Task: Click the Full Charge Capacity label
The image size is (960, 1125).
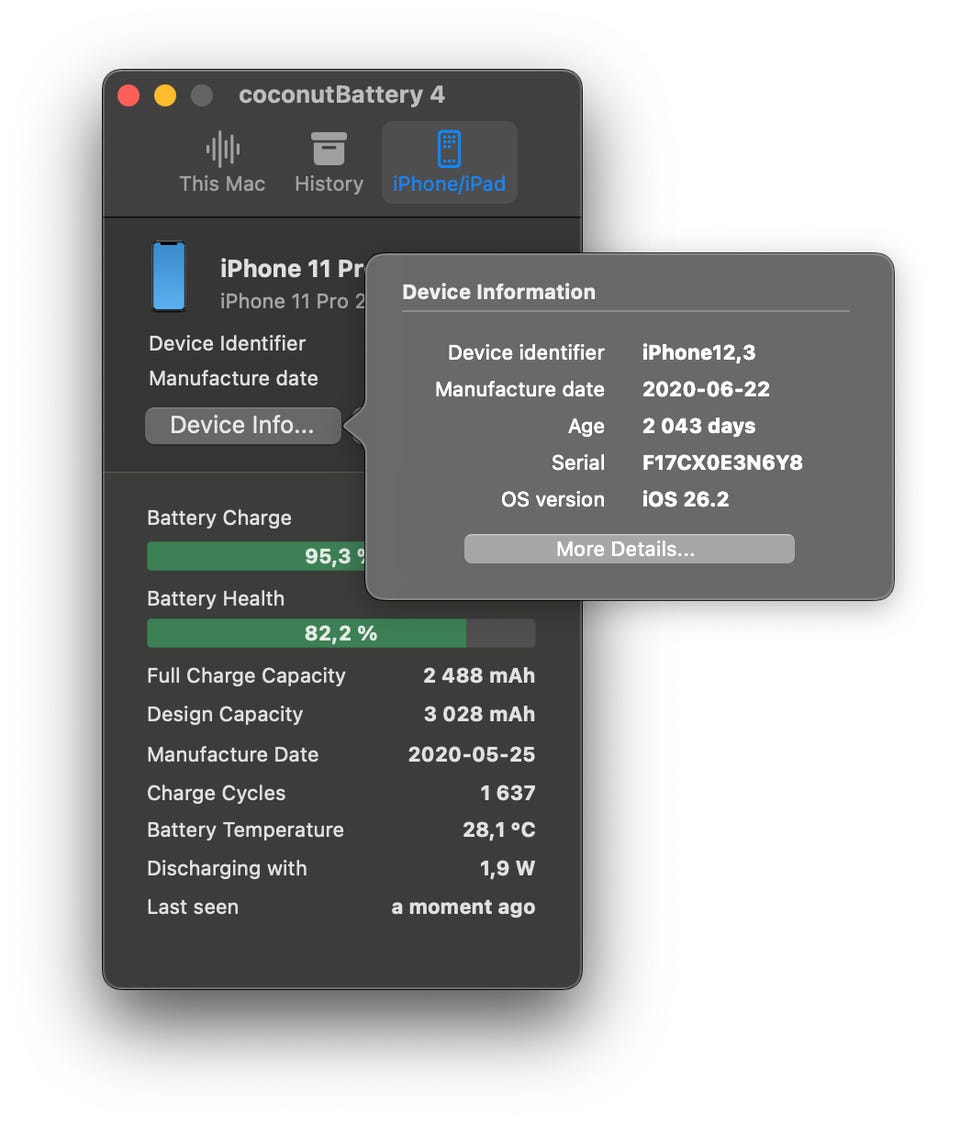Action: click(246, 676)
